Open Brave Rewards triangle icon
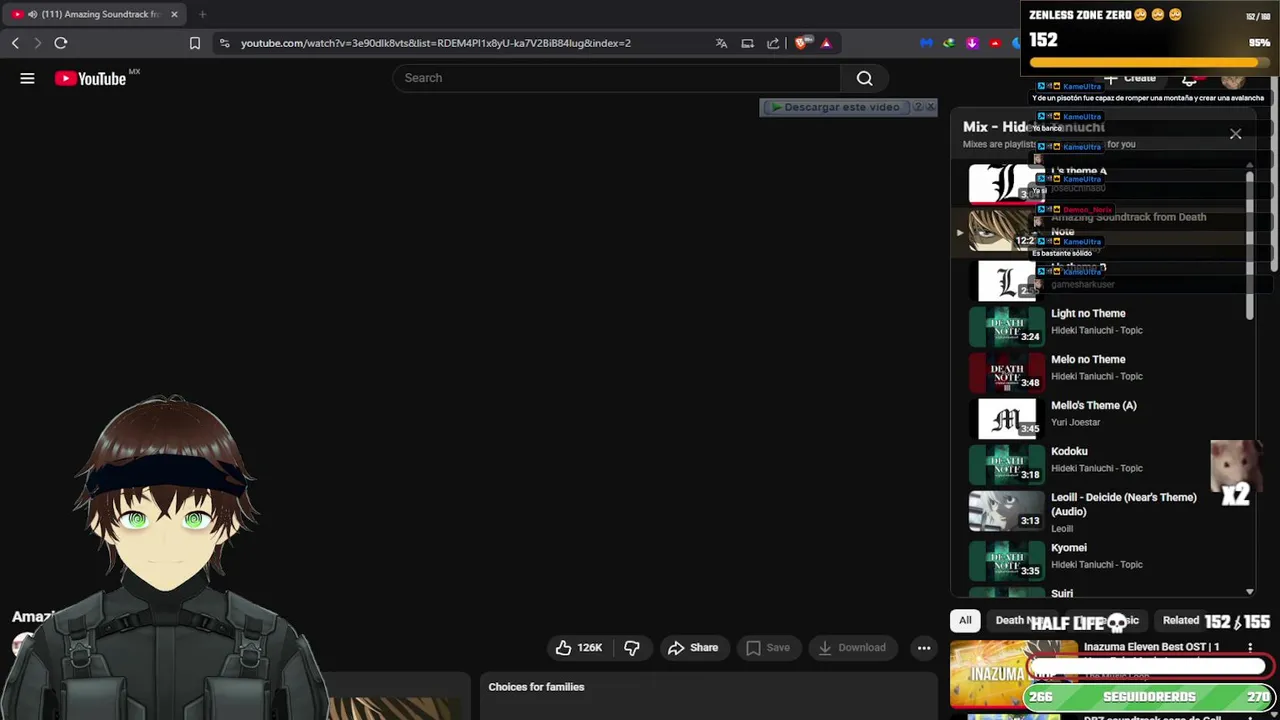1280x720 pixels. (x=826, y=43)
